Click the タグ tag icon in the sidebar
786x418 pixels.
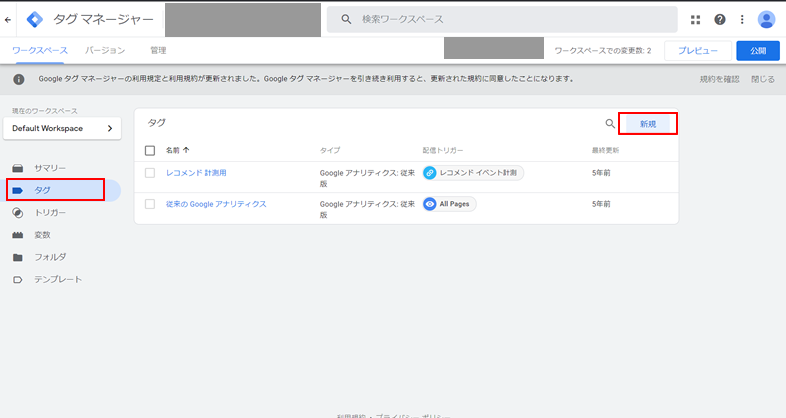point(18,190)
